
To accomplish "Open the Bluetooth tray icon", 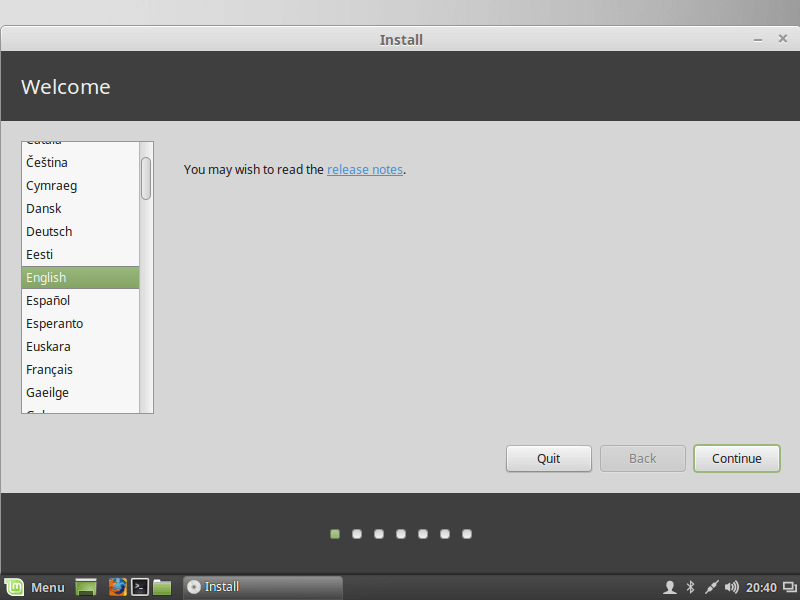I will [690, 588].
